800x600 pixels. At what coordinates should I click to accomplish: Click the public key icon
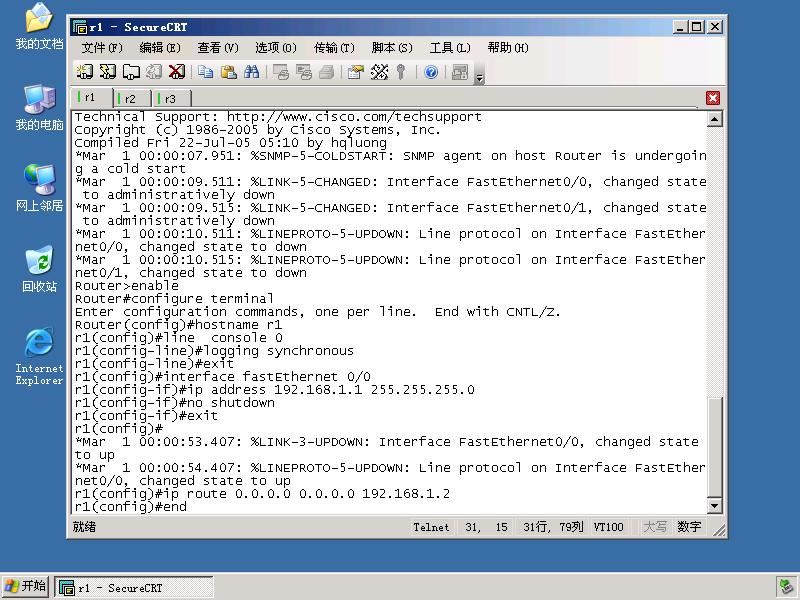tap(402, 72)
